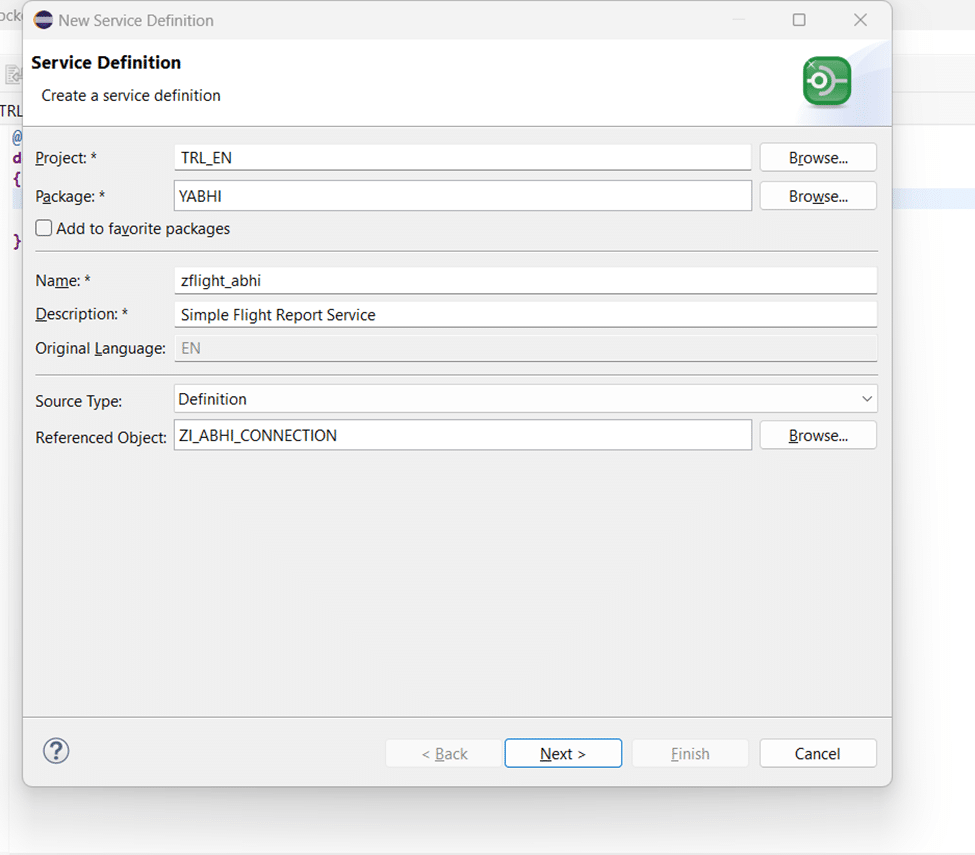Screen dimensions: 975x855
Task: Click the Referenced Object field ZI_ABHI_CONNECTION
Action: tap(462, 435)
